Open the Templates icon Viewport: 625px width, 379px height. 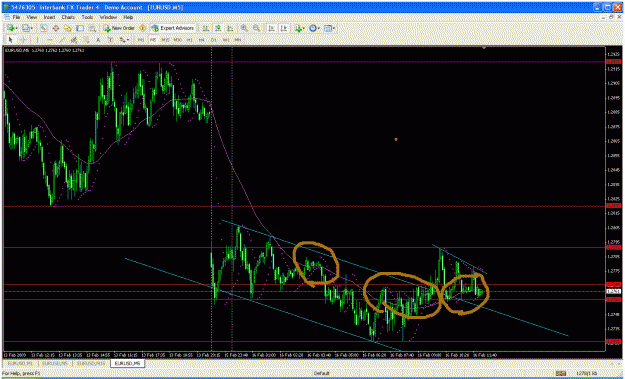click(328, 28)
